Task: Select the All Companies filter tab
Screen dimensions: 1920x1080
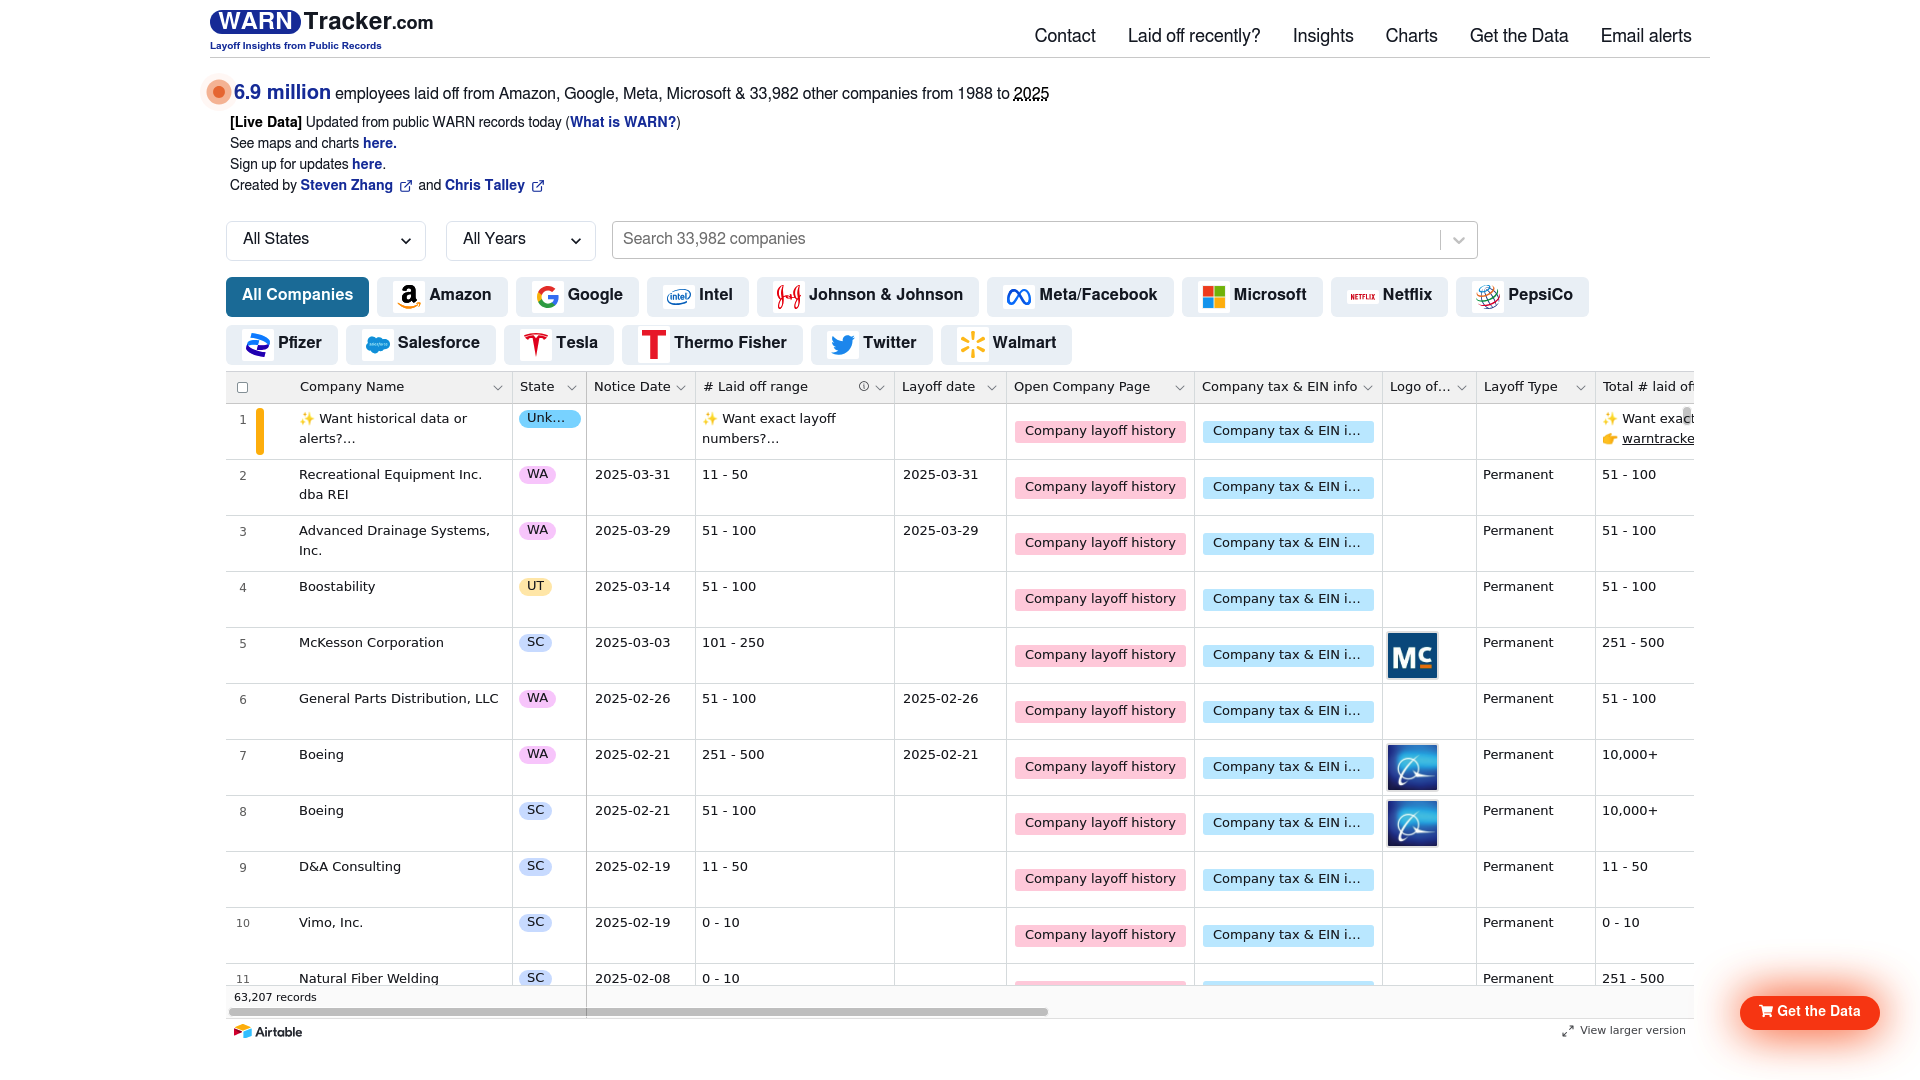Action: tap(297, 296)
